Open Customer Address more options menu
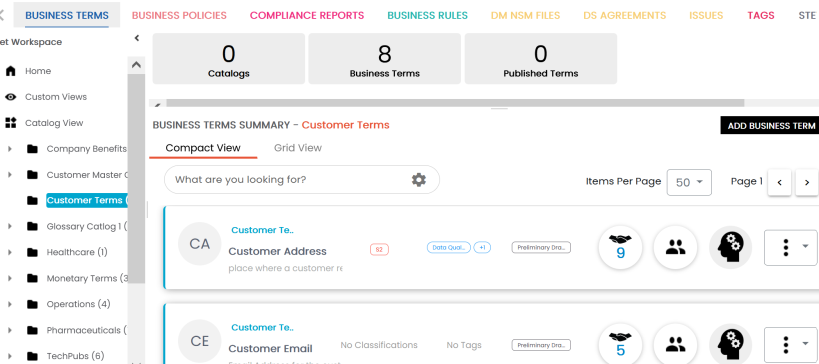The width and height of the screenshot is (819, 364). click(x=790, y=248)
